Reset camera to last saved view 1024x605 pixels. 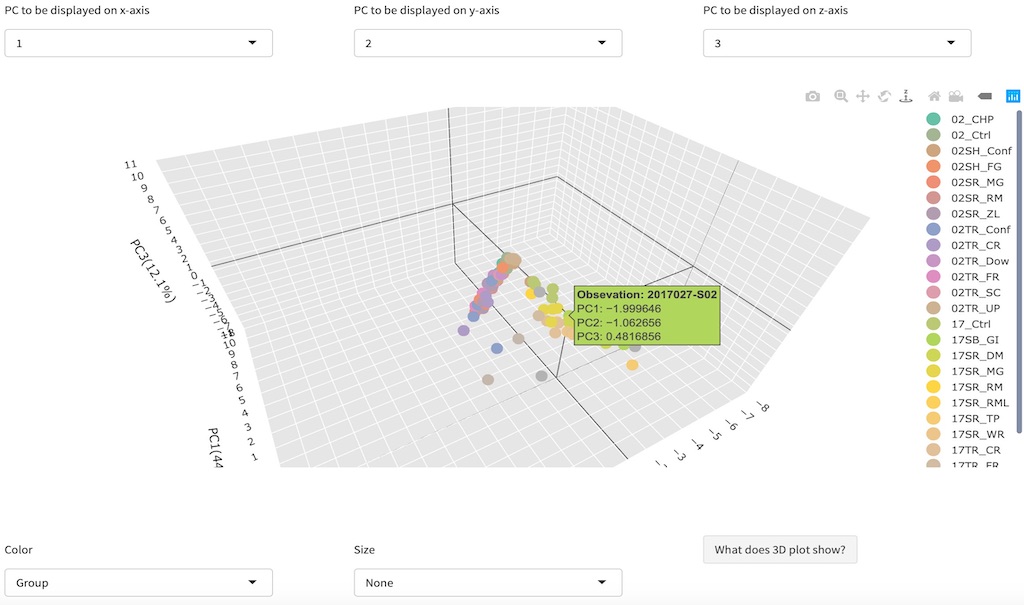[956, 96]
